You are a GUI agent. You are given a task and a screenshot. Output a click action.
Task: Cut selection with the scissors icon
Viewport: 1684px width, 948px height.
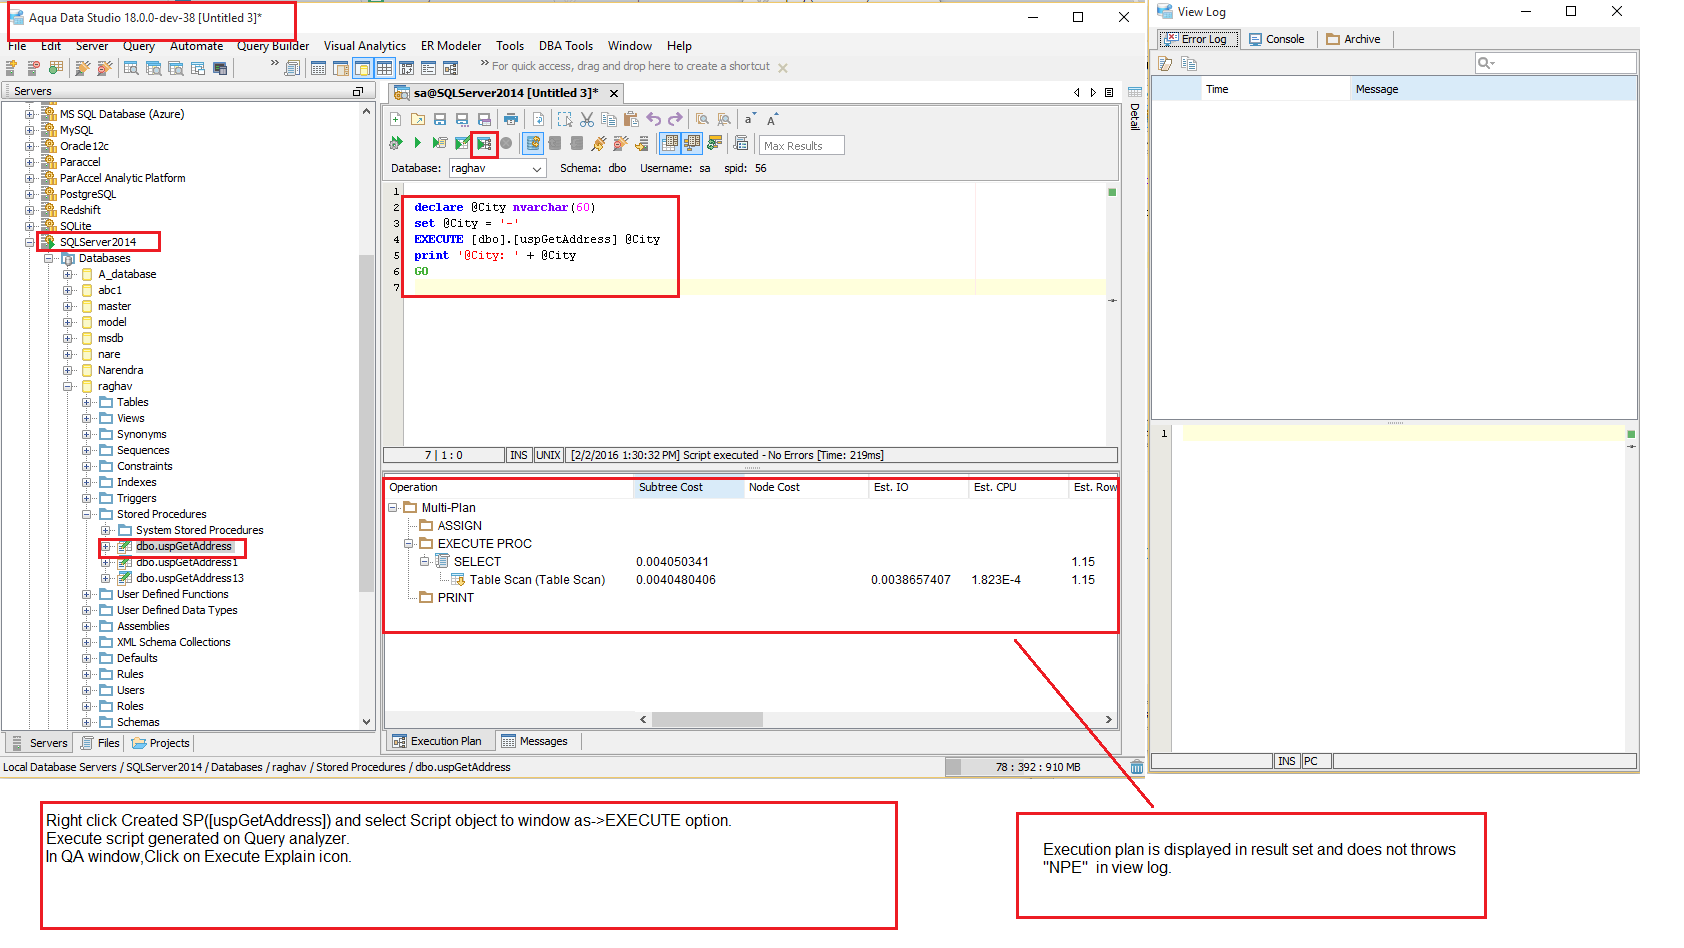(x=587, y=119)
